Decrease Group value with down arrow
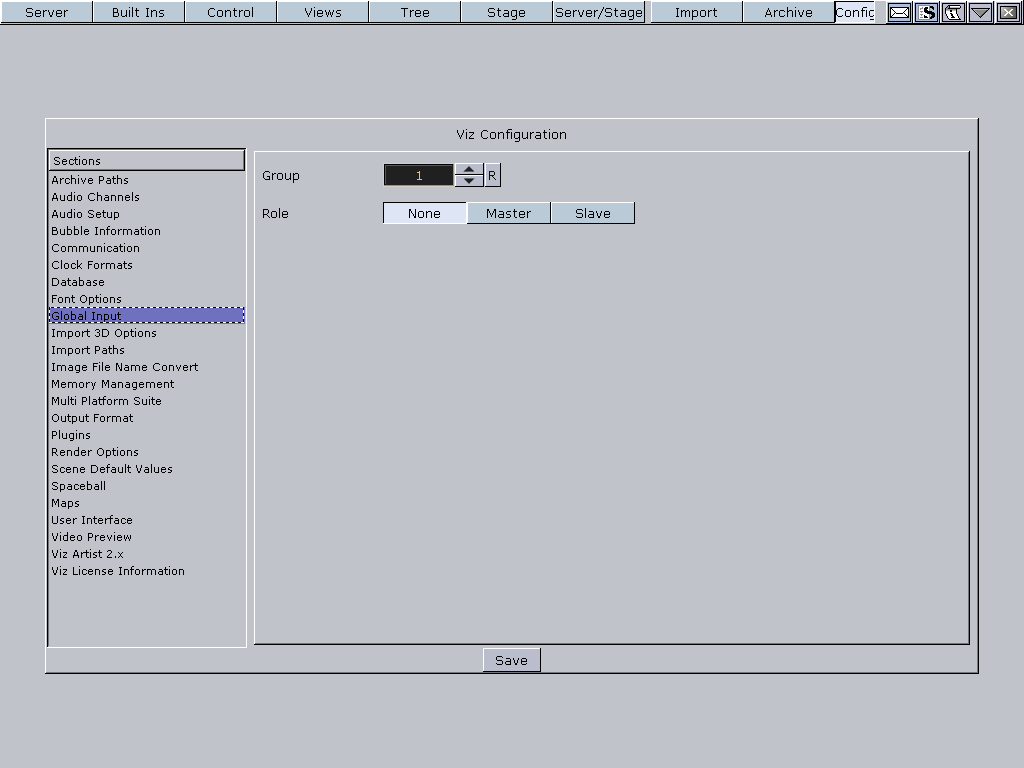Image resolution: width=1024 pixels, height=768 pixels. tap(469, 181)
